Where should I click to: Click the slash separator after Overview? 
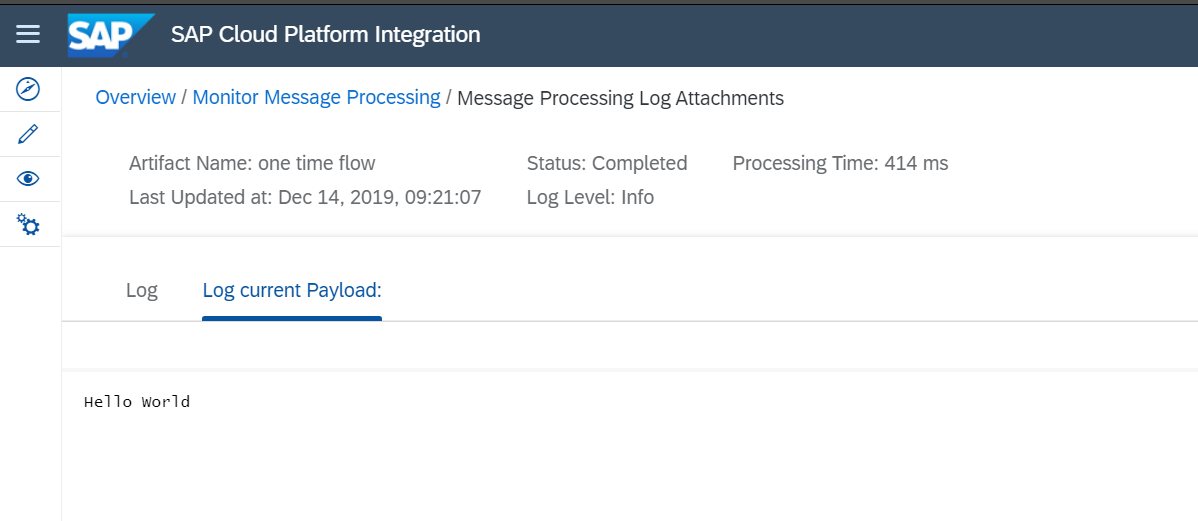tap(184, 98)
